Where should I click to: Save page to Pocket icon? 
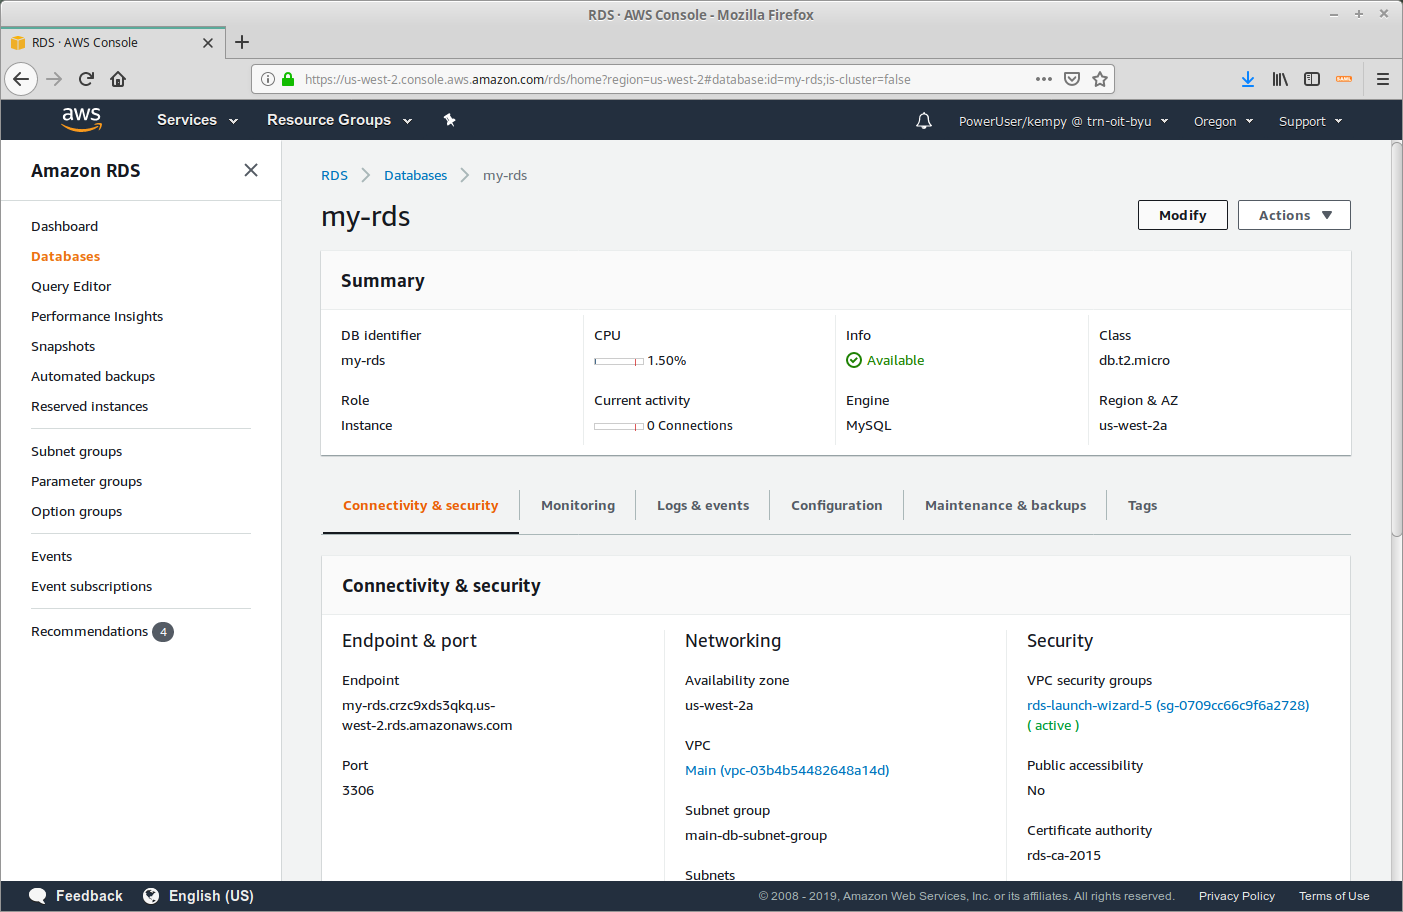tap(1072, 79)
